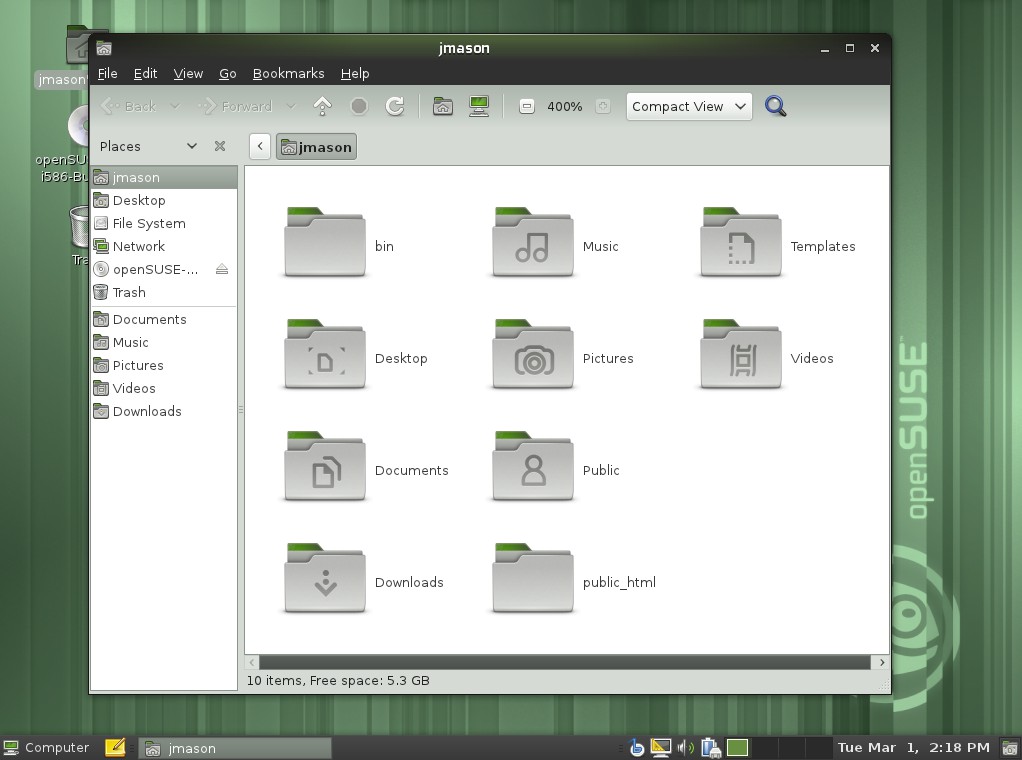This screenshot has width=1022, height=760.
Task: Open the Bookmarks menu
Action: click(x=288, y=73)
